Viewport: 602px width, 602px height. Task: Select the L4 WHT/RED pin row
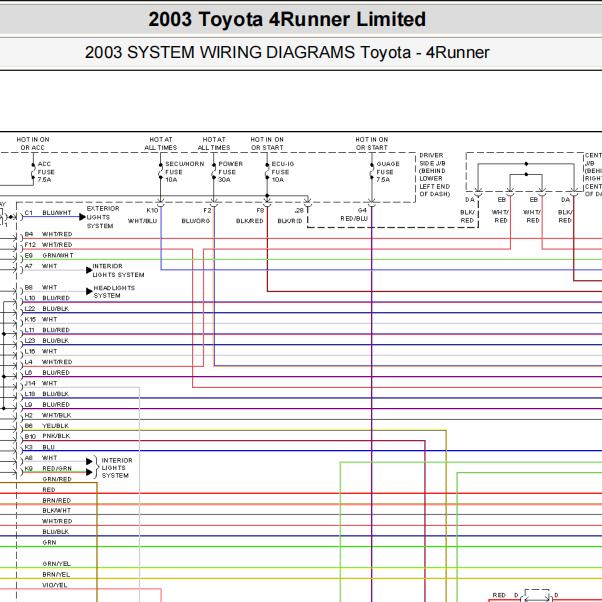[48, 362]
